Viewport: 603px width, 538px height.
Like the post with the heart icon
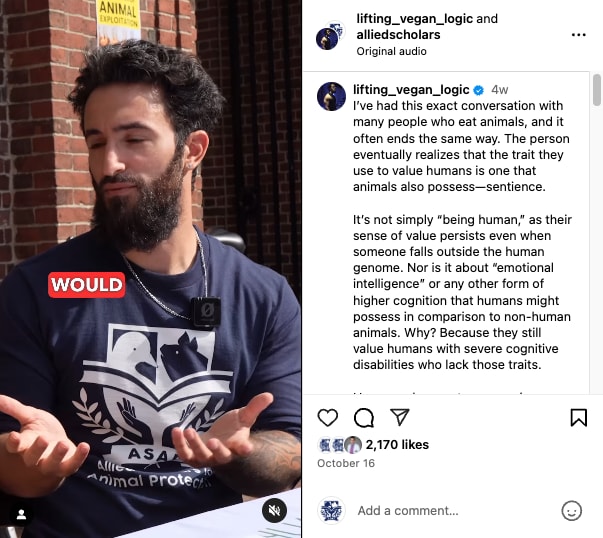(328, 417)
